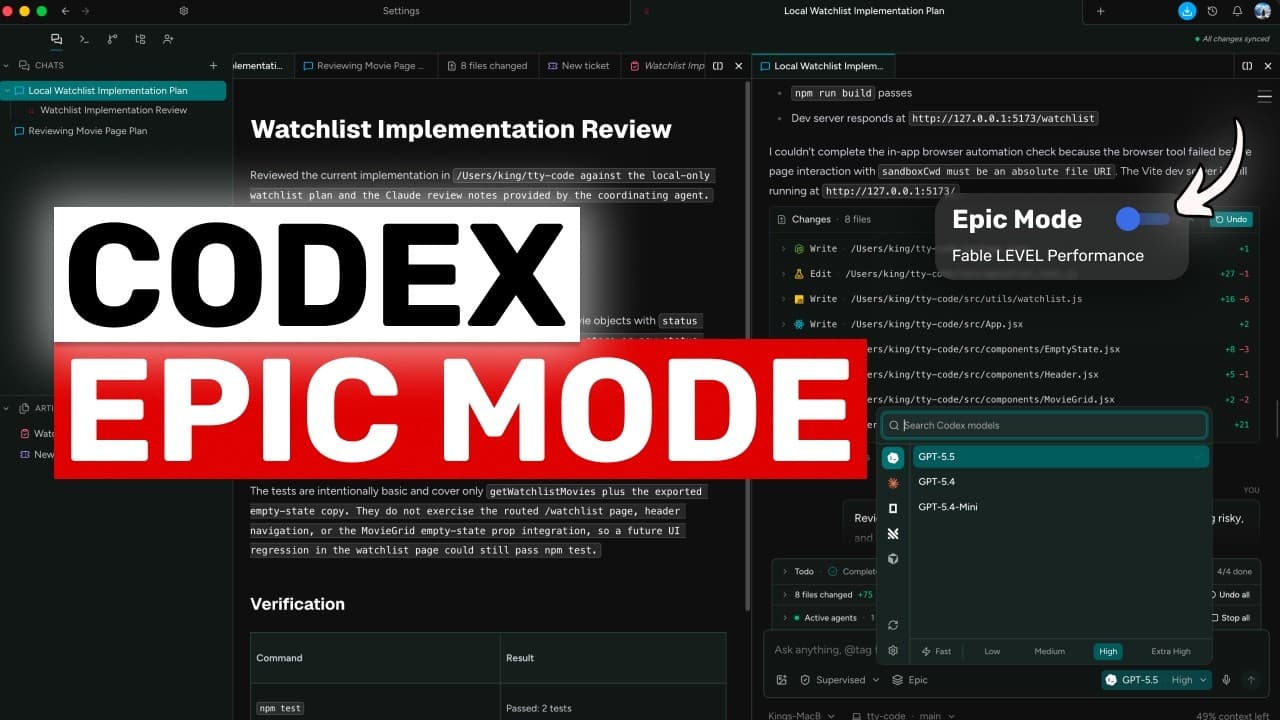1280x720 pixels.
Task: Open model picker settings gear icon
Action: point(893,650)
